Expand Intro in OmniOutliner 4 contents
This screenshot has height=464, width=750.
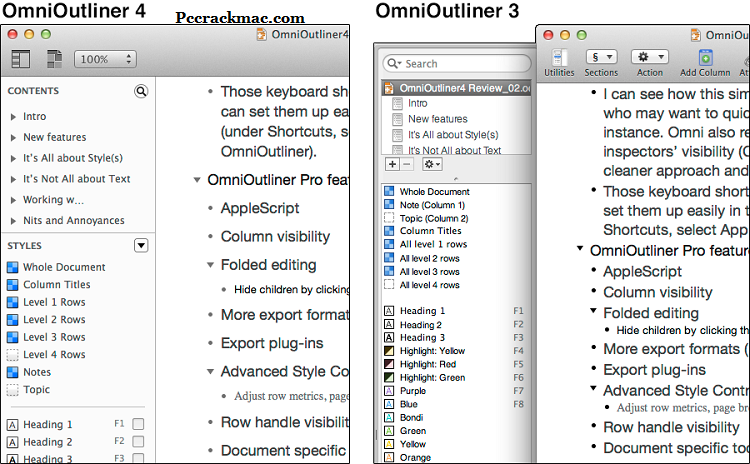click(x=13, y=117)
